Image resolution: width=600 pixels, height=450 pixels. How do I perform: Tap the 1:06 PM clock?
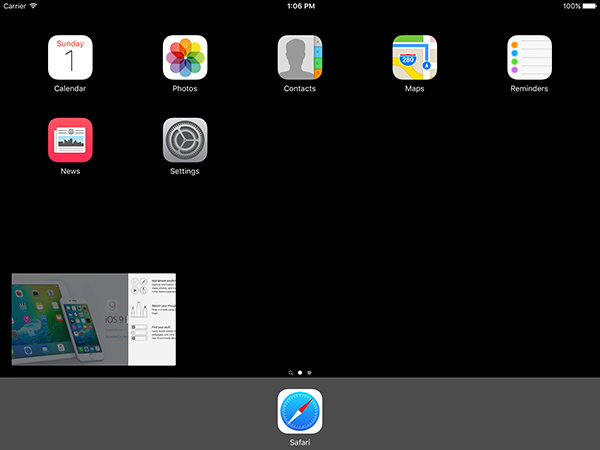click(x=301, y=6)
